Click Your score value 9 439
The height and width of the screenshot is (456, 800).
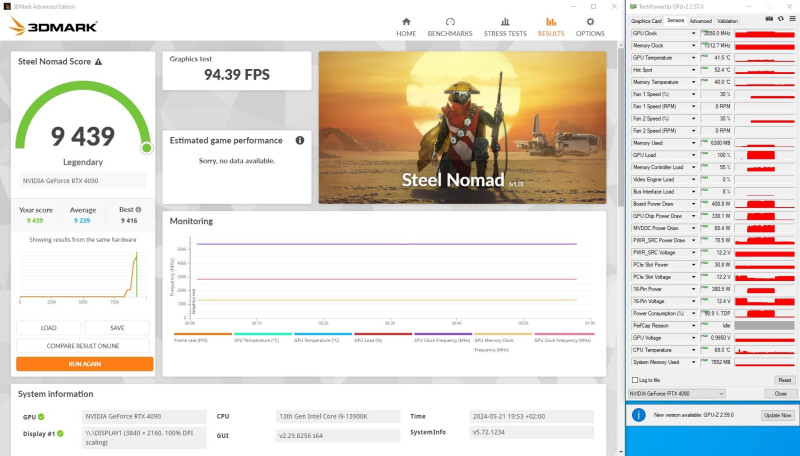[35, 221]
